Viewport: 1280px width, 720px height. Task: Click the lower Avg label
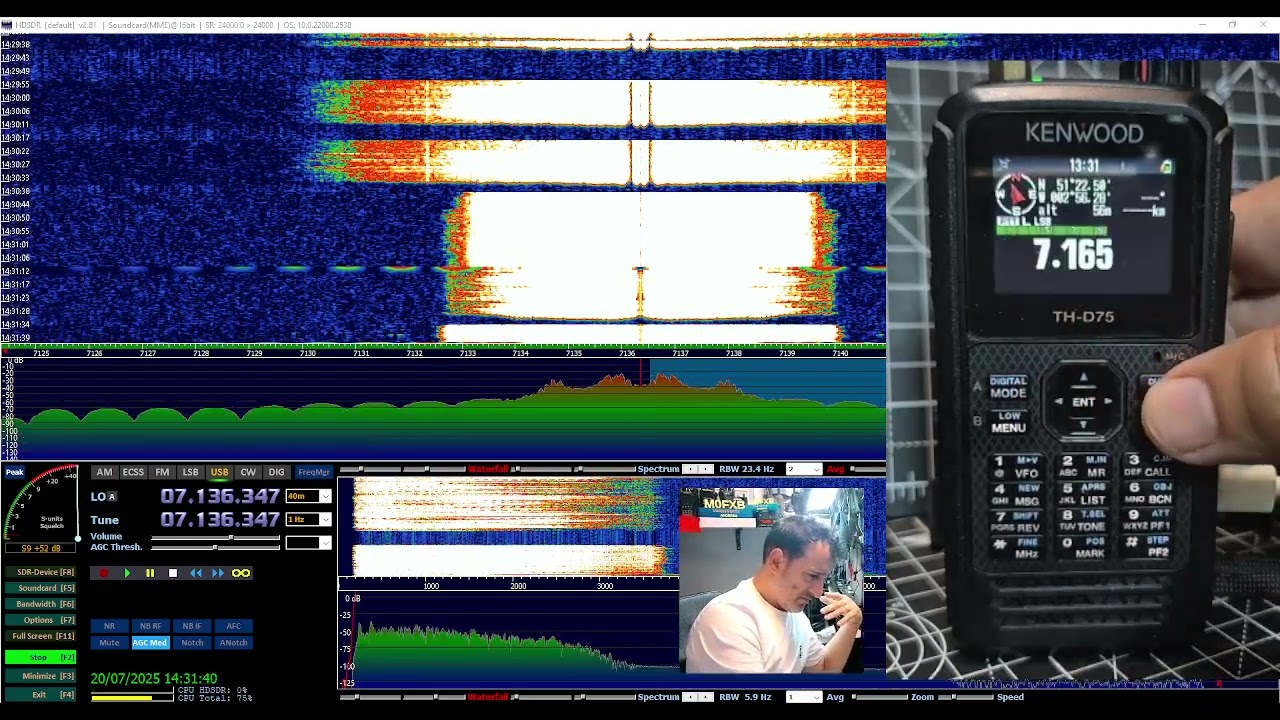[835, 697]
